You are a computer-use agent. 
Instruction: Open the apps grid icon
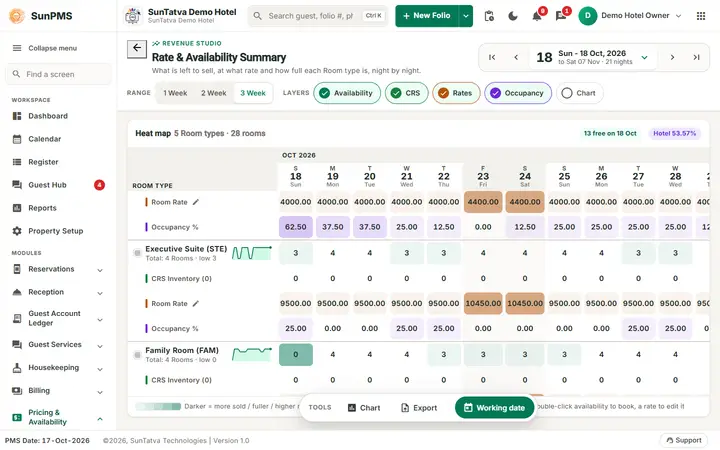(701, 16)
